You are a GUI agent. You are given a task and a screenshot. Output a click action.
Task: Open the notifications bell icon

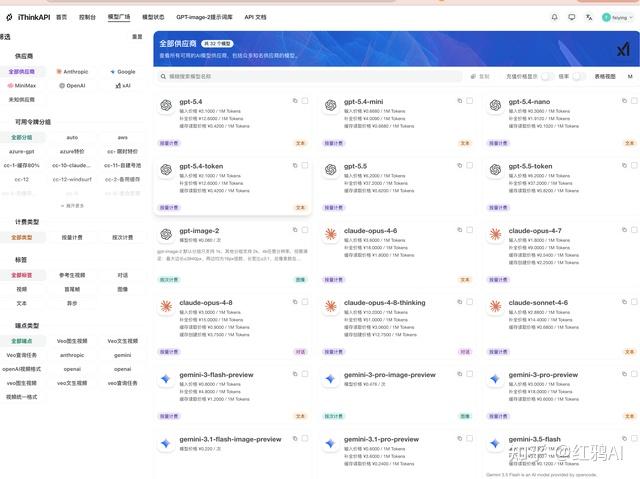click(x=554, y=17)
